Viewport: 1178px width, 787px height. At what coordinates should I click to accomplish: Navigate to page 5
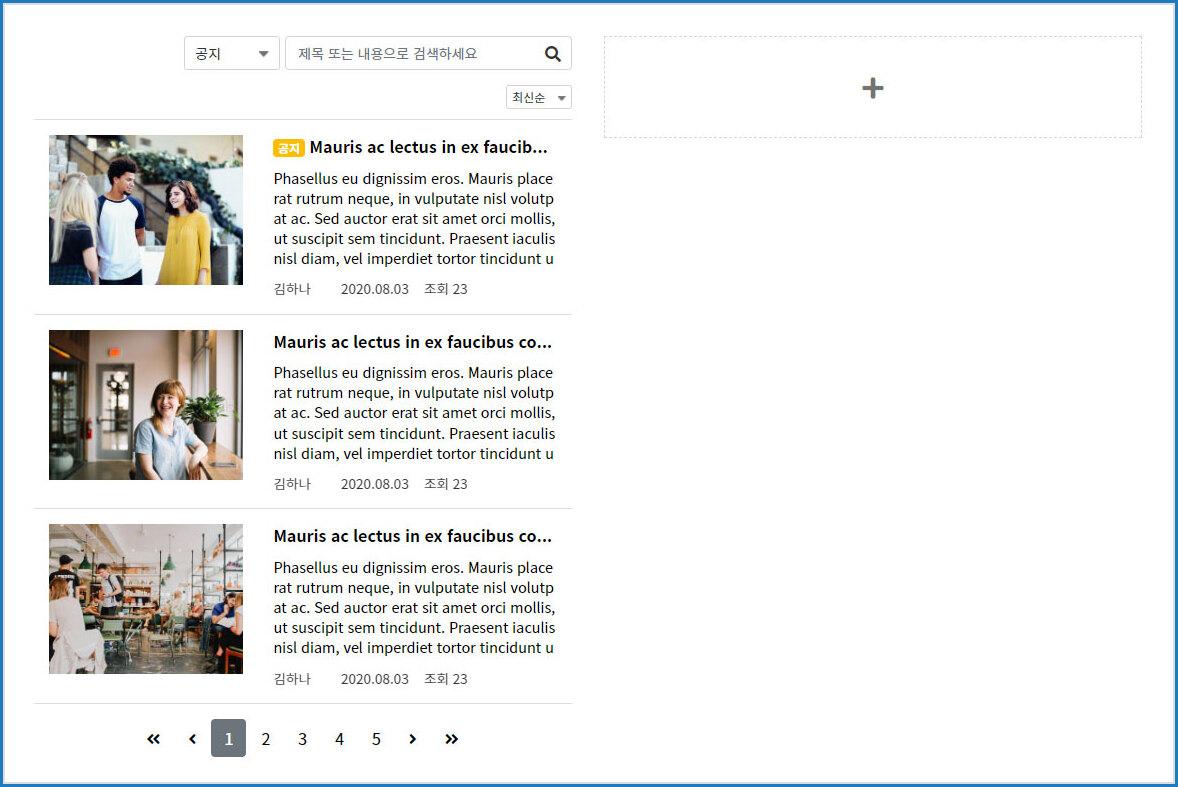pos(376,739)
